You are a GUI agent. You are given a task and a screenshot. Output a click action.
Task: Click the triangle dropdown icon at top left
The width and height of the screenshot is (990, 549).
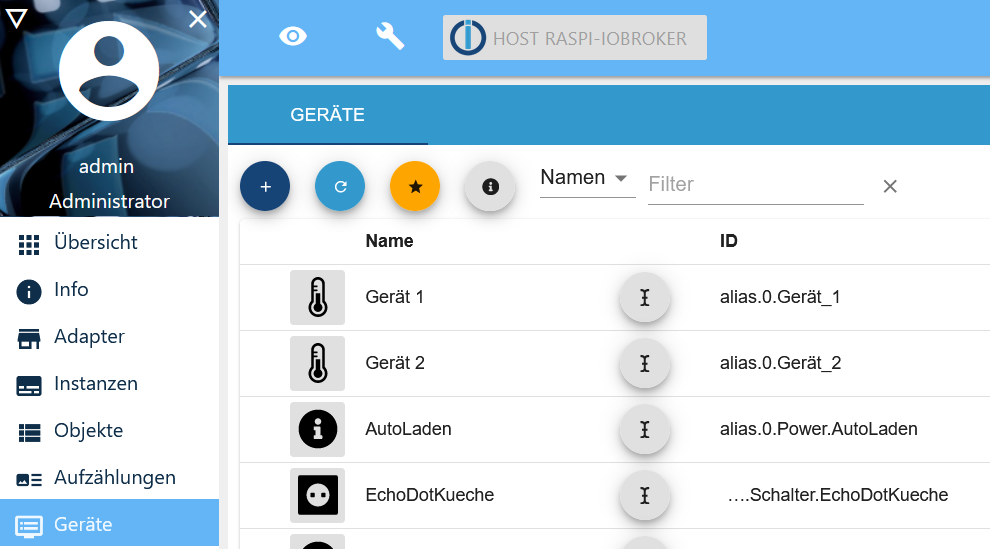16,19
